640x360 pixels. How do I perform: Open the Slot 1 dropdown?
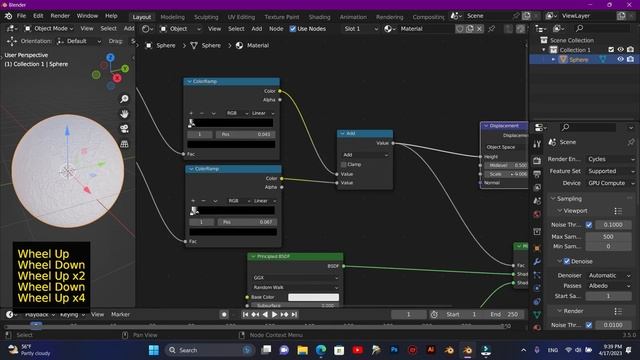pyautogui.click(x=360, y=29)
